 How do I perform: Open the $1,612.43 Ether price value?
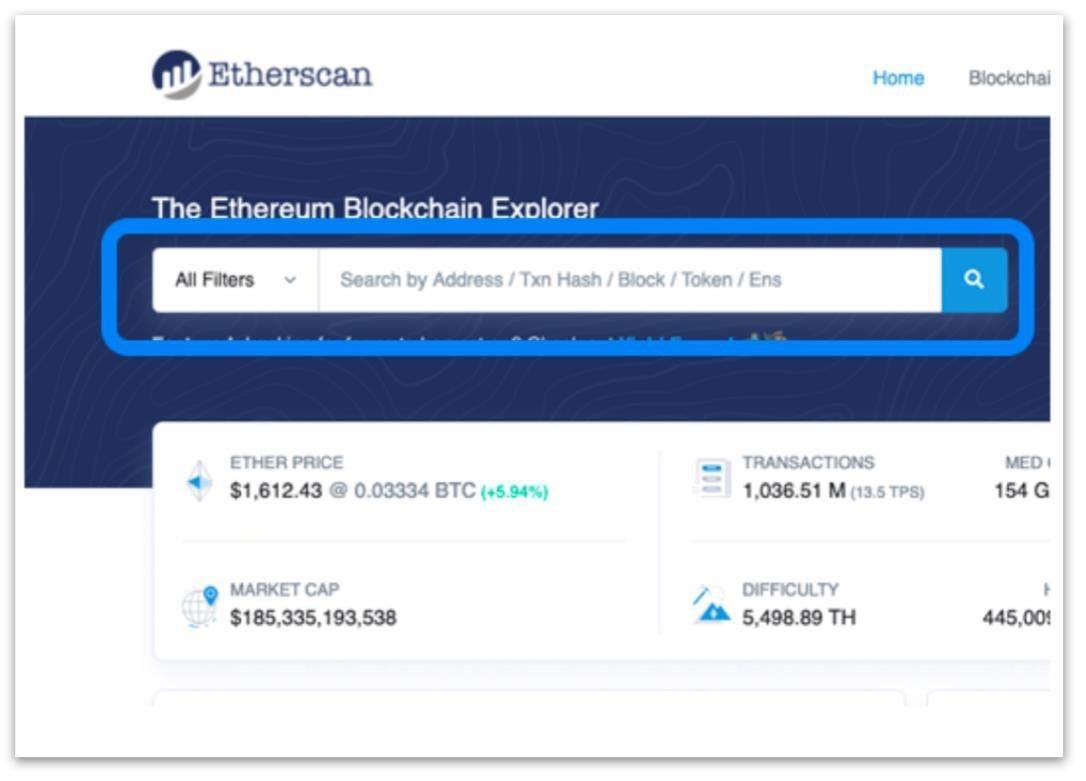click(x=276, y=491)
